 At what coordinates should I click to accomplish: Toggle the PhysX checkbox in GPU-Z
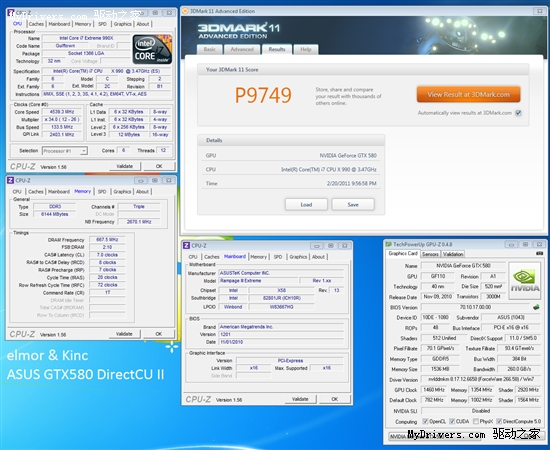[x=476, y=421]
